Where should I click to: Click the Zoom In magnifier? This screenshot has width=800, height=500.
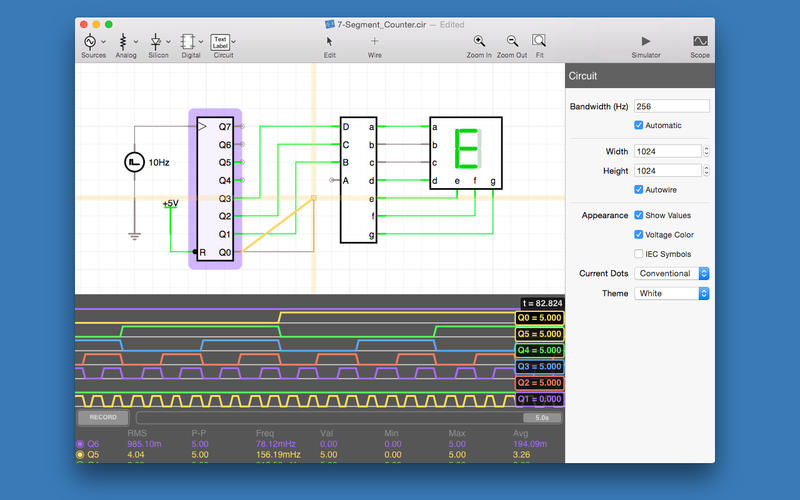[479, 41]
